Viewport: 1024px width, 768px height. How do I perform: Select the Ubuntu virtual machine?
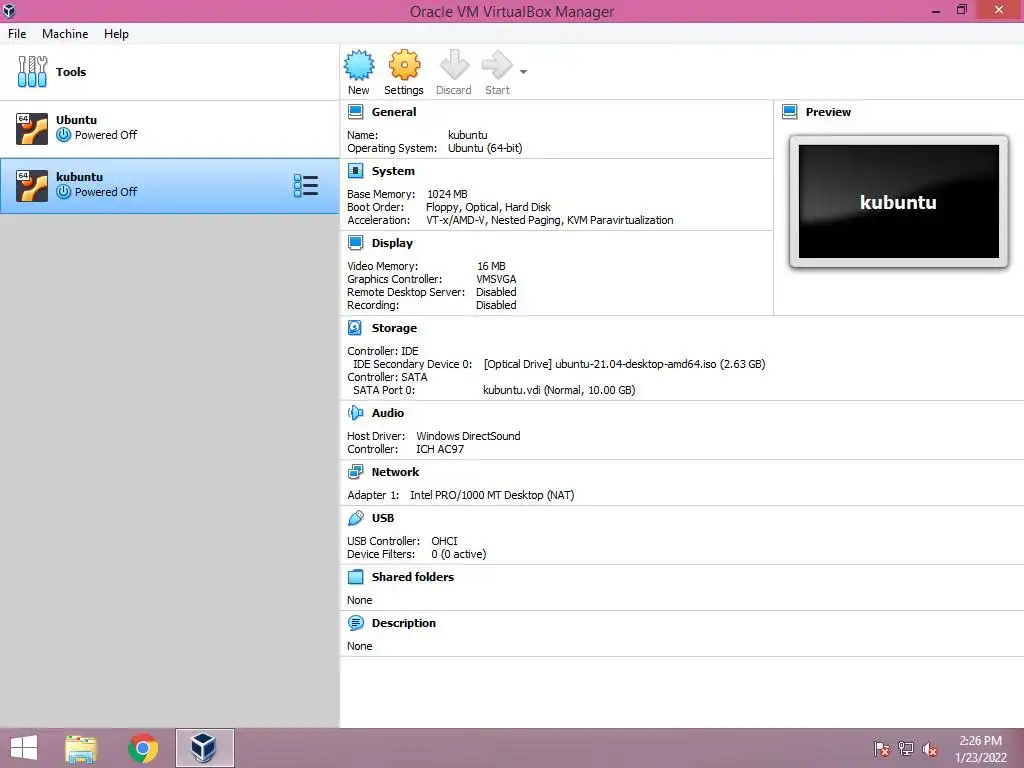[169, 128]
